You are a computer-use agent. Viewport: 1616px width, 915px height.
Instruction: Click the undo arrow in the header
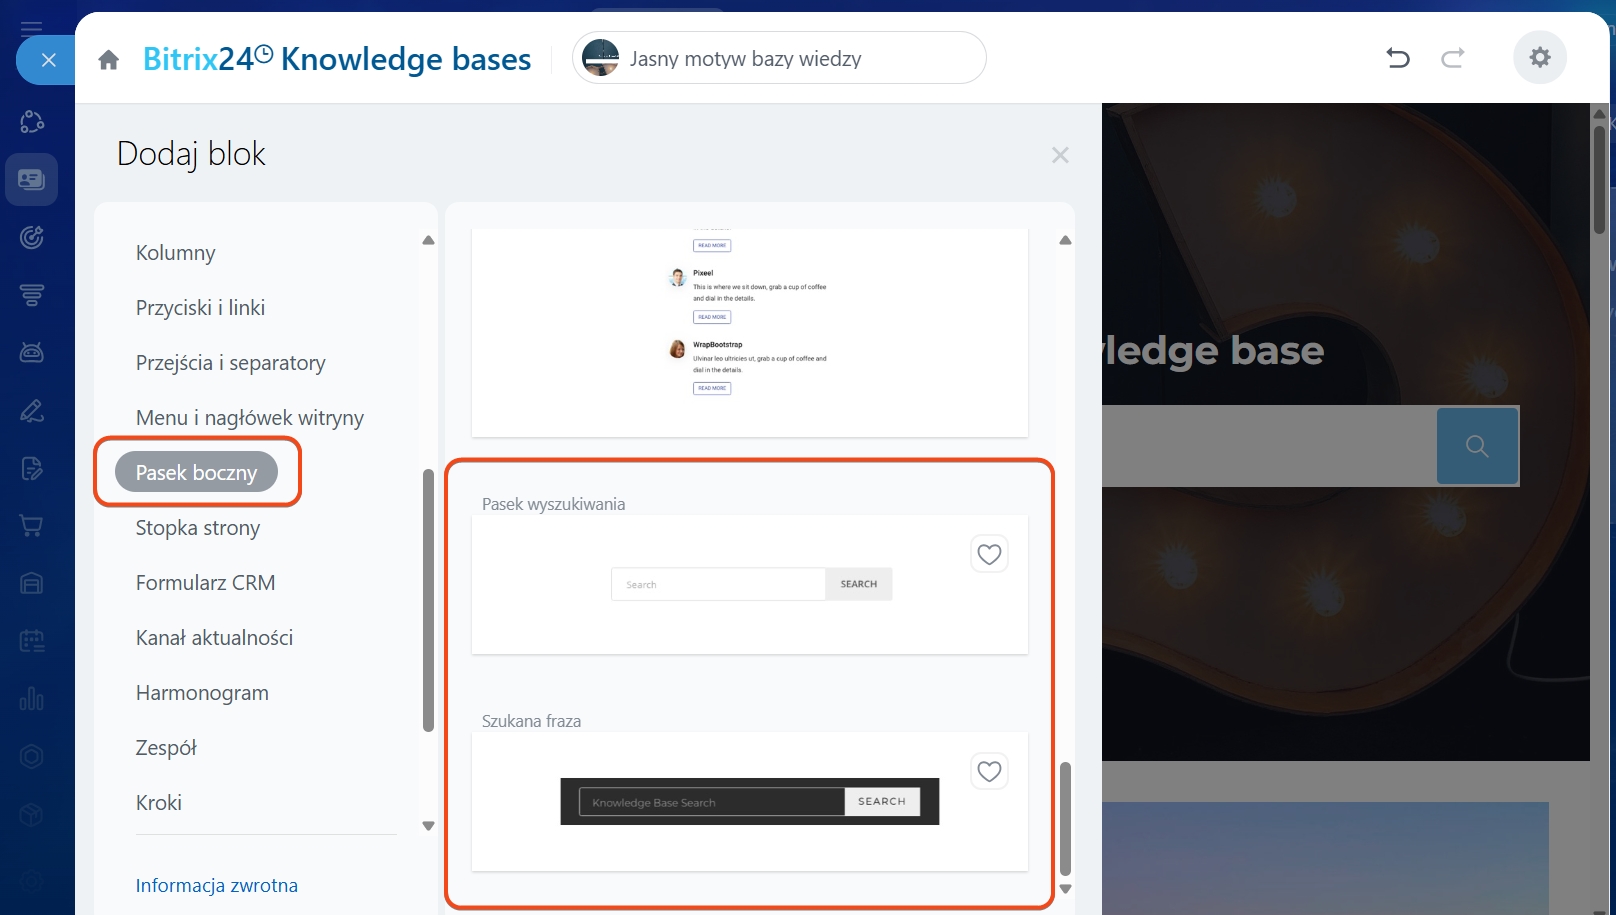click(x=1398, y=58)
